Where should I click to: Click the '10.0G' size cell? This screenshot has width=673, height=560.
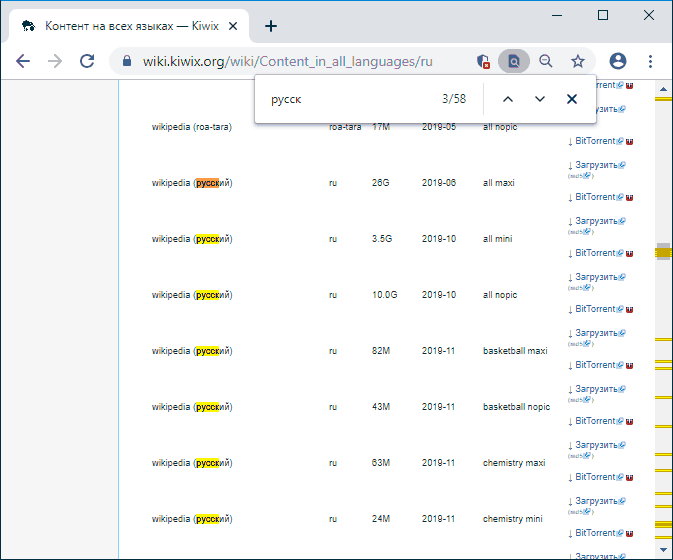click(385, 295)
